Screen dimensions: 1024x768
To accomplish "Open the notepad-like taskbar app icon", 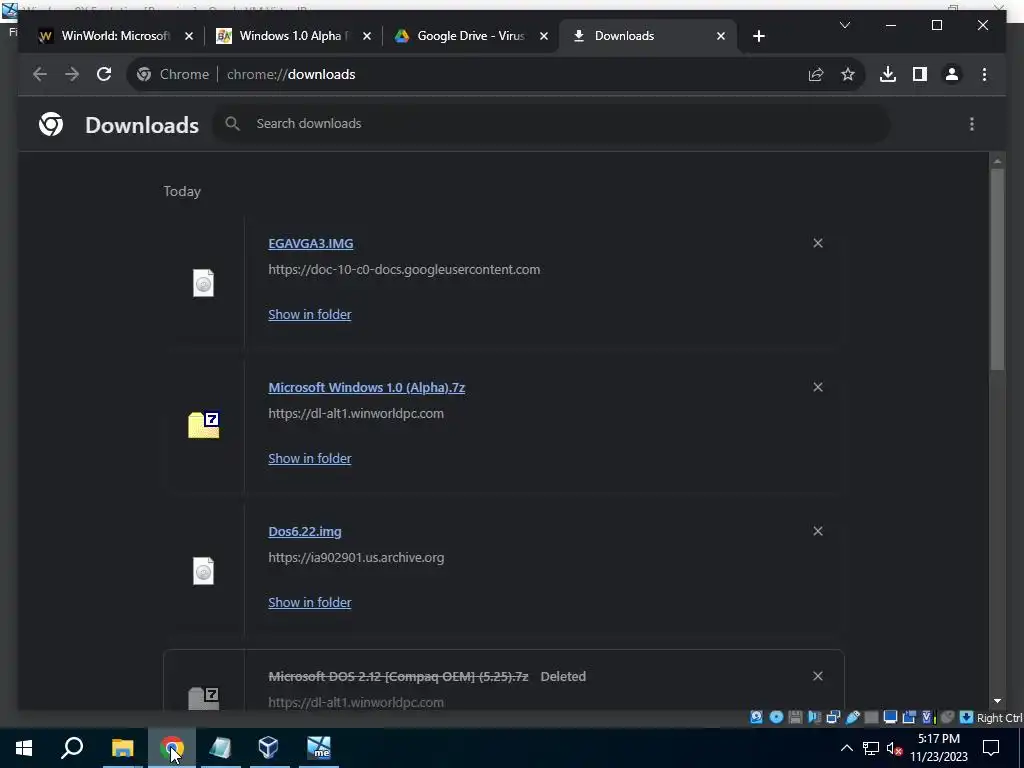I will click(x=220, y=748).
